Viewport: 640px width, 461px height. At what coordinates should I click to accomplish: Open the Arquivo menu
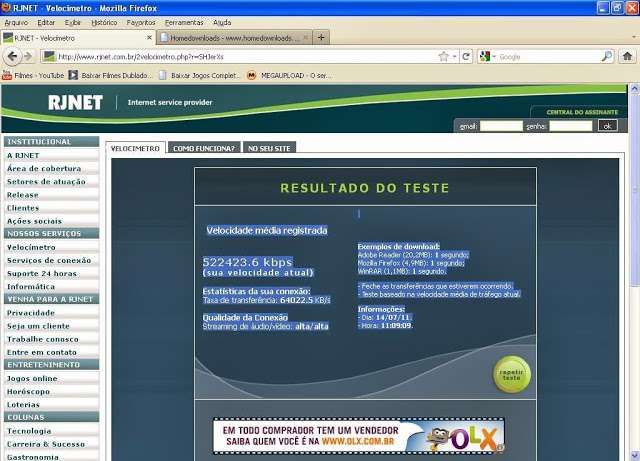point(16,22)
